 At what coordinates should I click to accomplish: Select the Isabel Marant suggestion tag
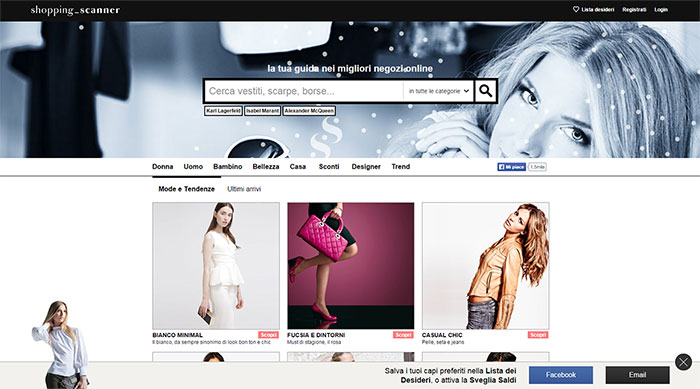(262, 111)
